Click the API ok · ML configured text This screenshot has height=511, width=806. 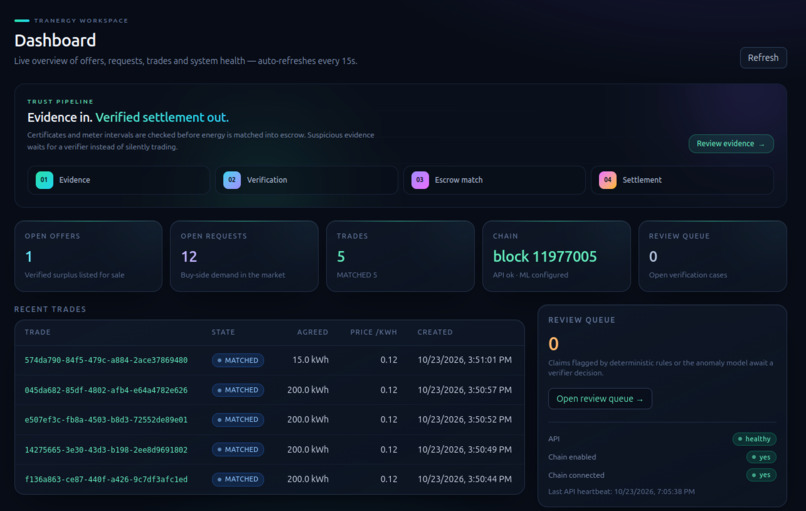pos(530,275)
